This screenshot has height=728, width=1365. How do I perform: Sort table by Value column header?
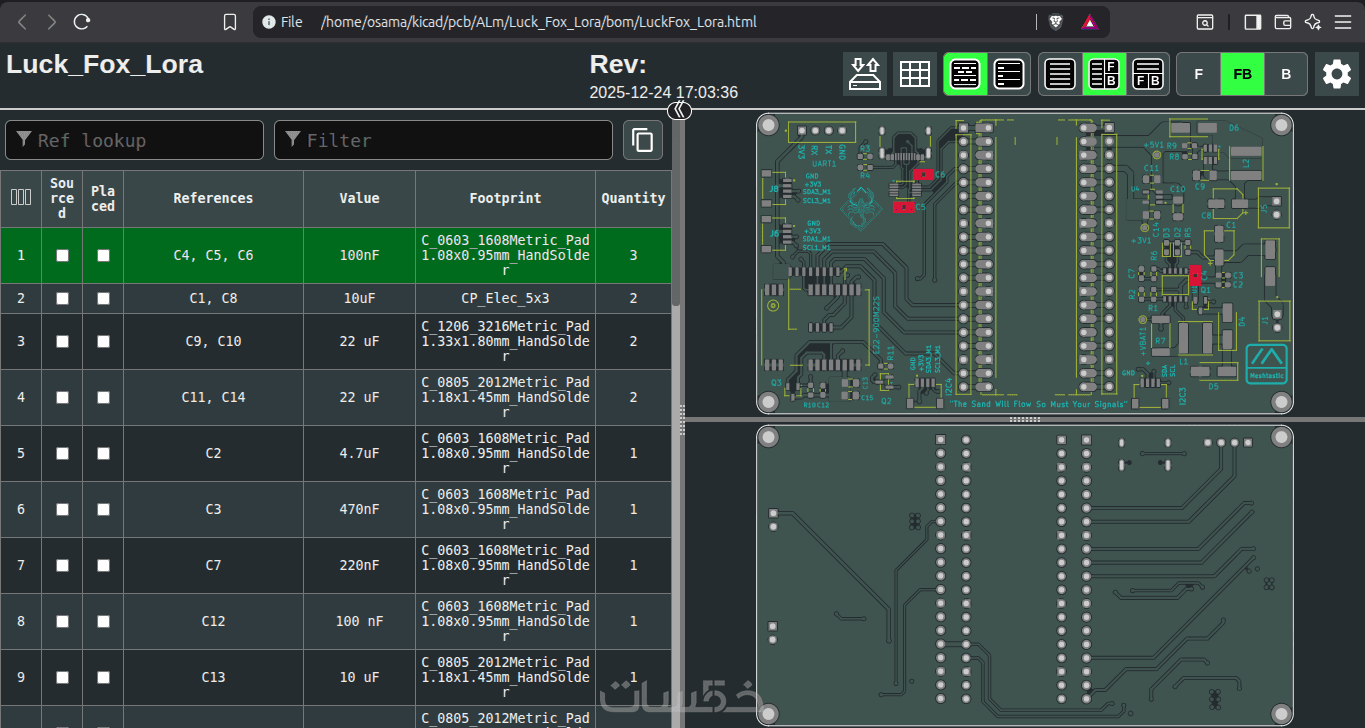tap(359, 198)
